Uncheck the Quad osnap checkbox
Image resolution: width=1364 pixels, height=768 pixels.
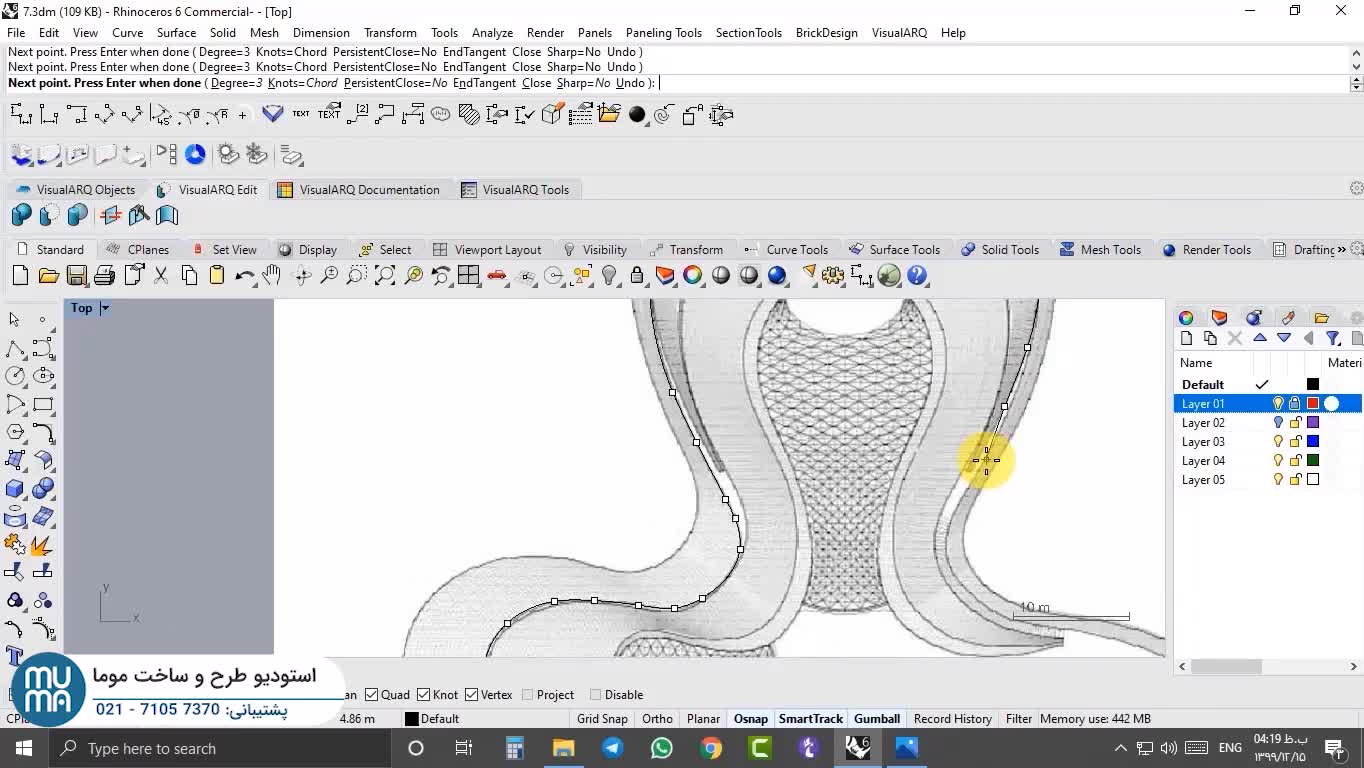point(372,695)
